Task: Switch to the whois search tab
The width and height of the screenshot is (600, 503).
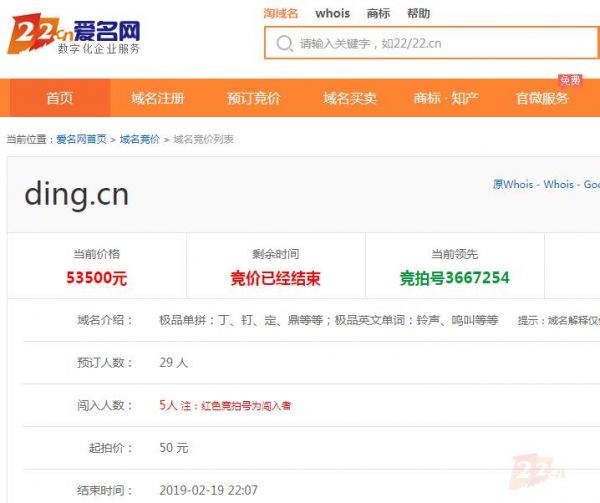Action: point(333,14)
